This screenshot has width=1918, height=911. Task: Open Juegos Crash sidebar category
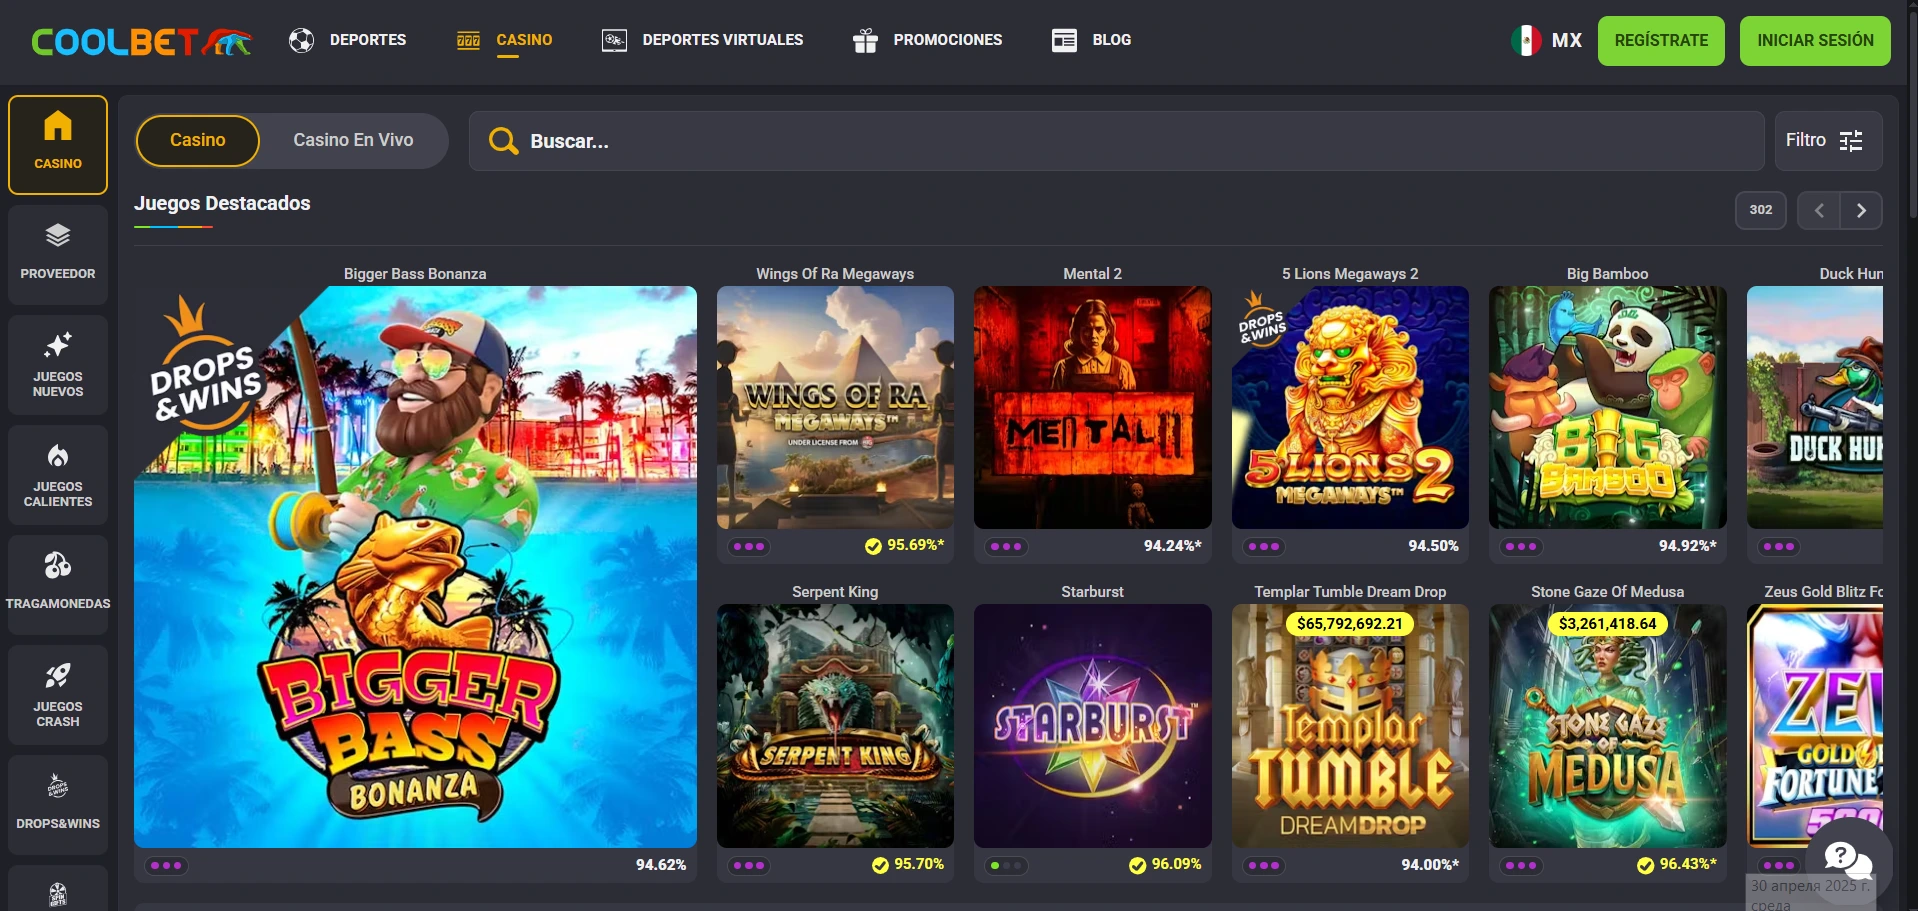click(58, 695)
